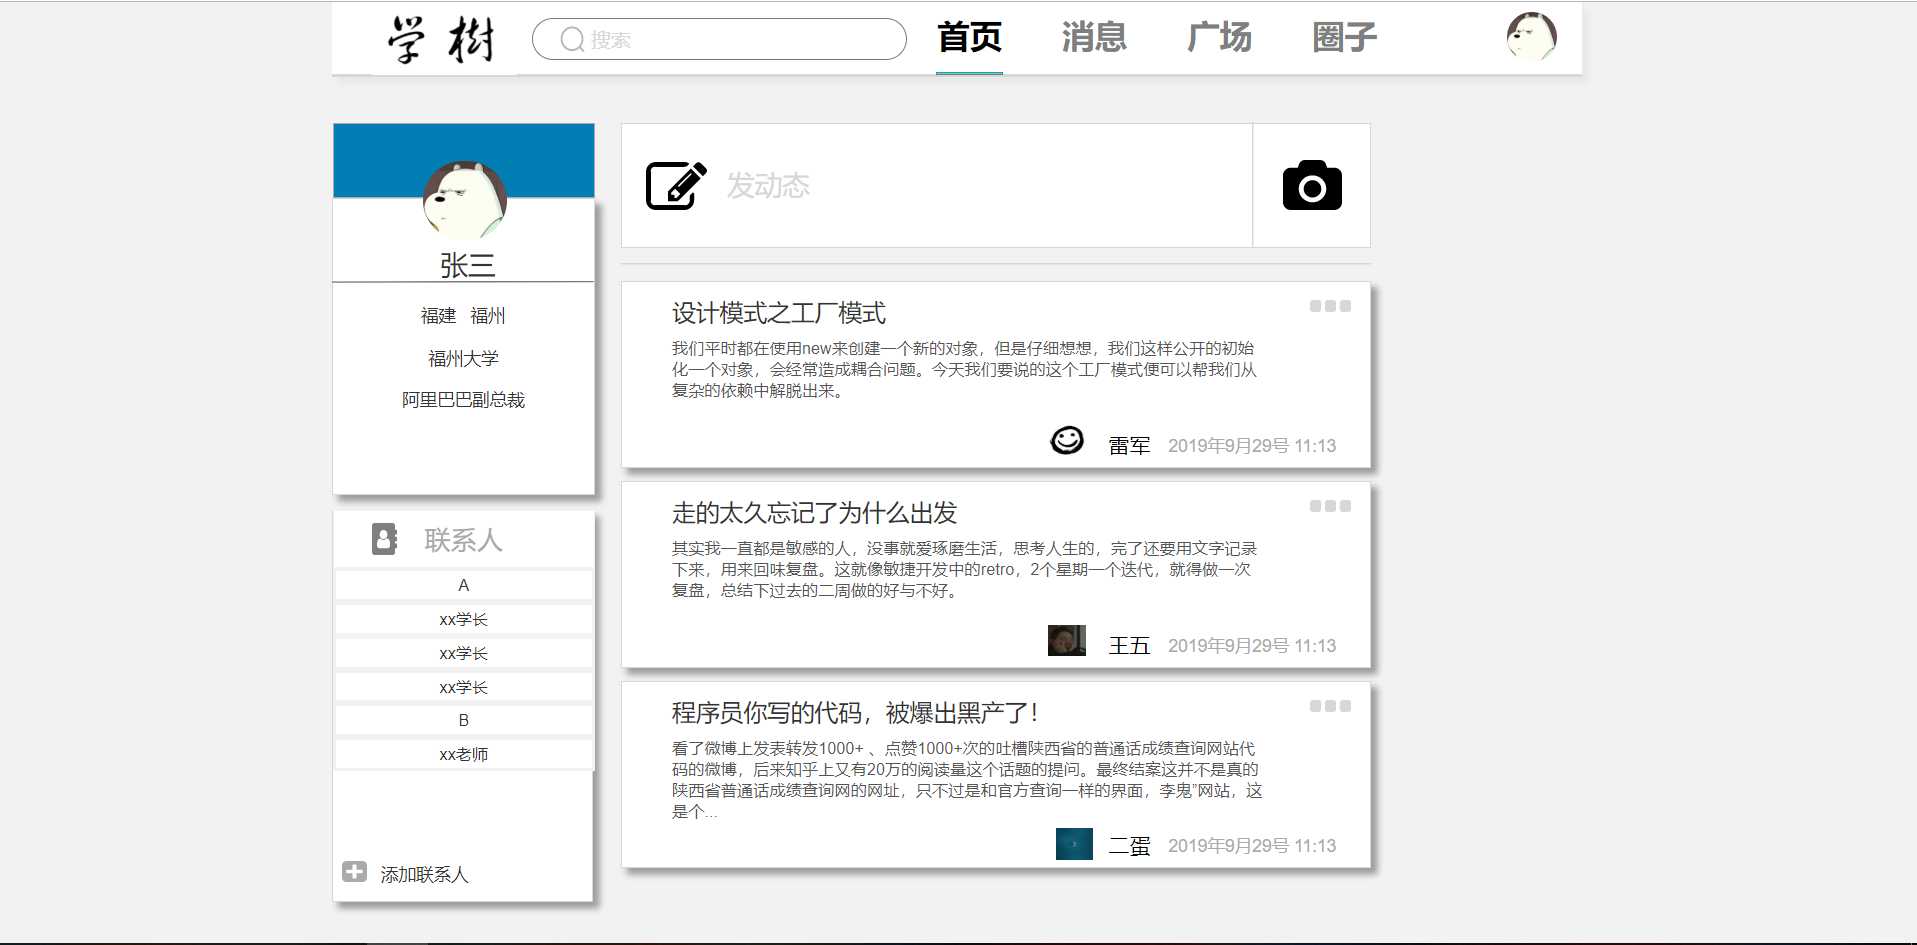Image resolution: width=1917 pixels, height=945 pixels.
Task: Click the search magnifier icon
Action: coord(572,40)
